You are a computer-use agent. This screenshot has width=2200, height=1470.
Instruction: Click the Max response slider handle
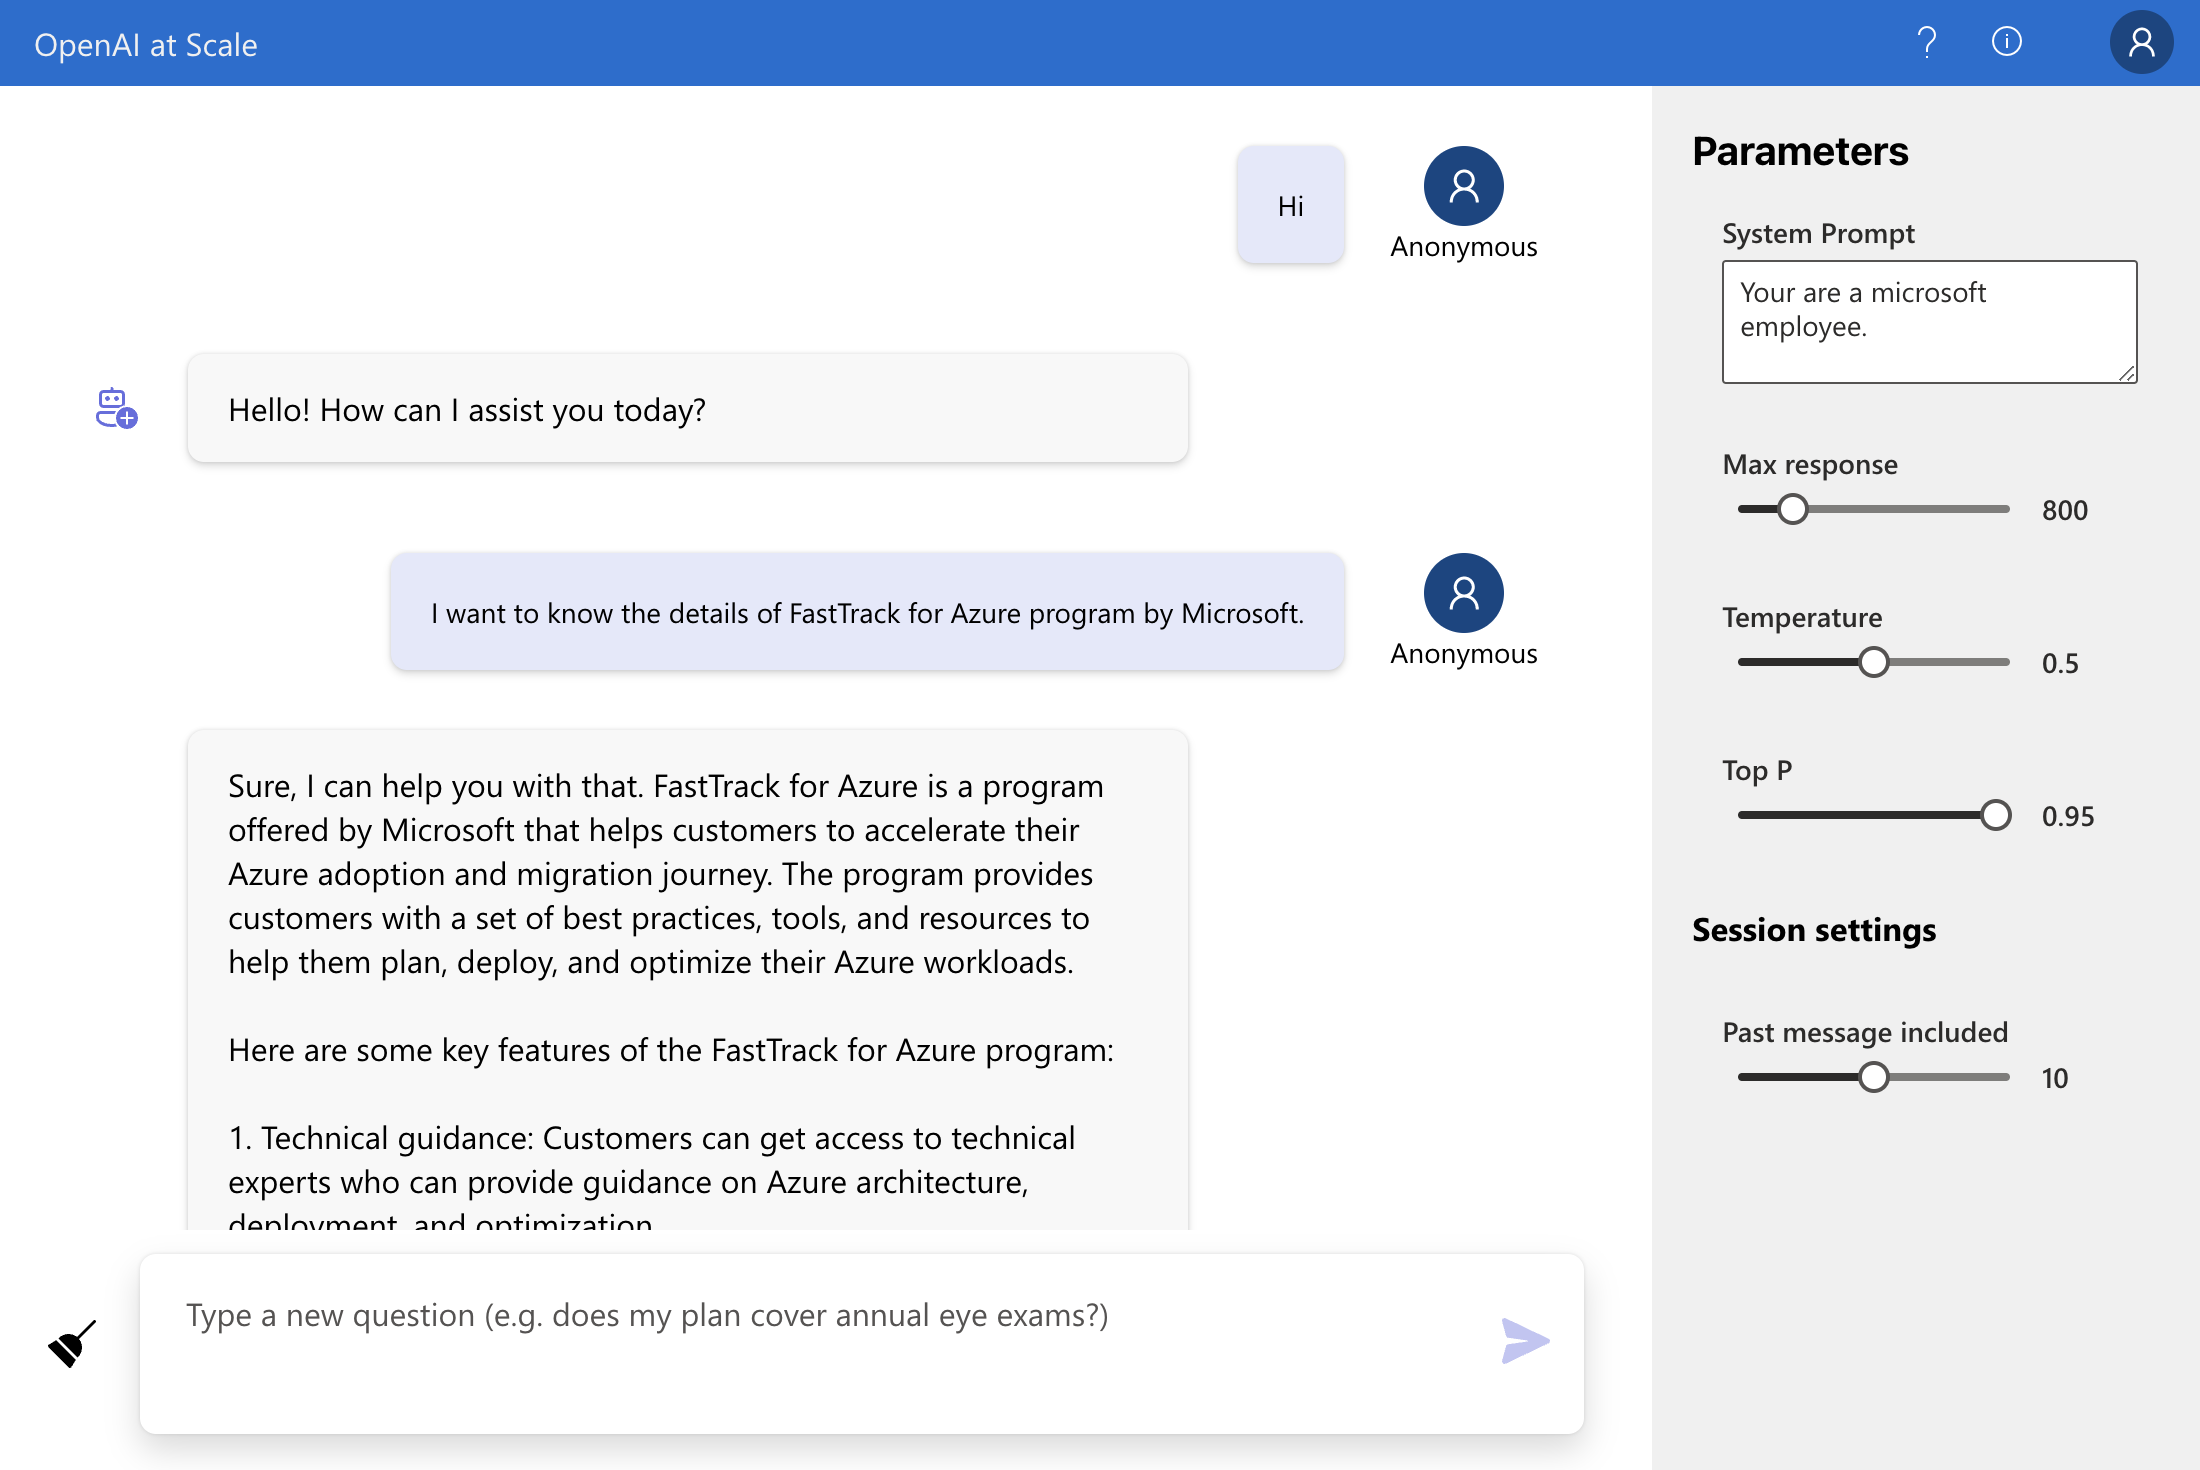[x=1793, y=509]
